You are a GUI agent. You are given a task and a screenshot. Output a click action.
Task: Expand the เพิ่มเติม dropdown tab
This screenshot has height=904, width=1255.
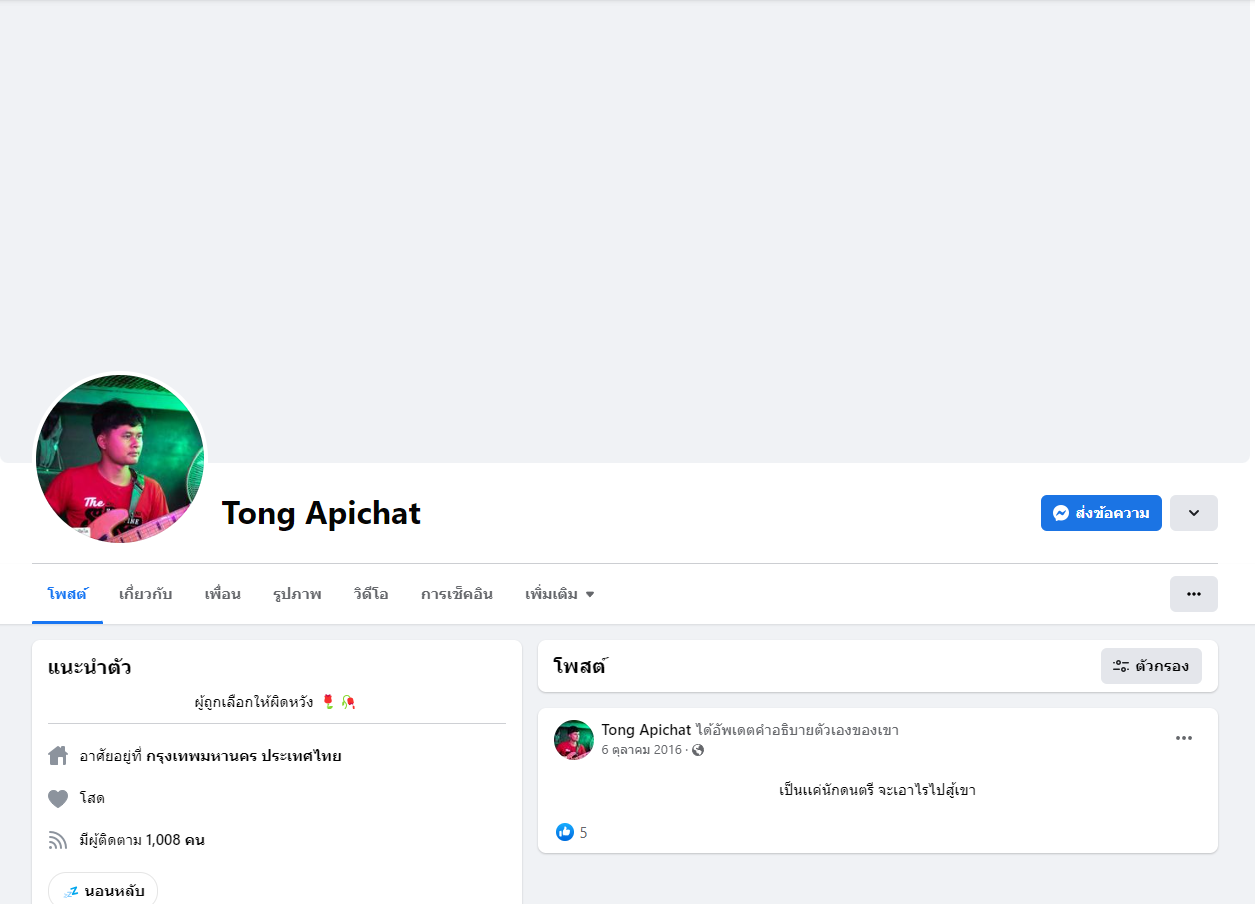pos(560,594)
